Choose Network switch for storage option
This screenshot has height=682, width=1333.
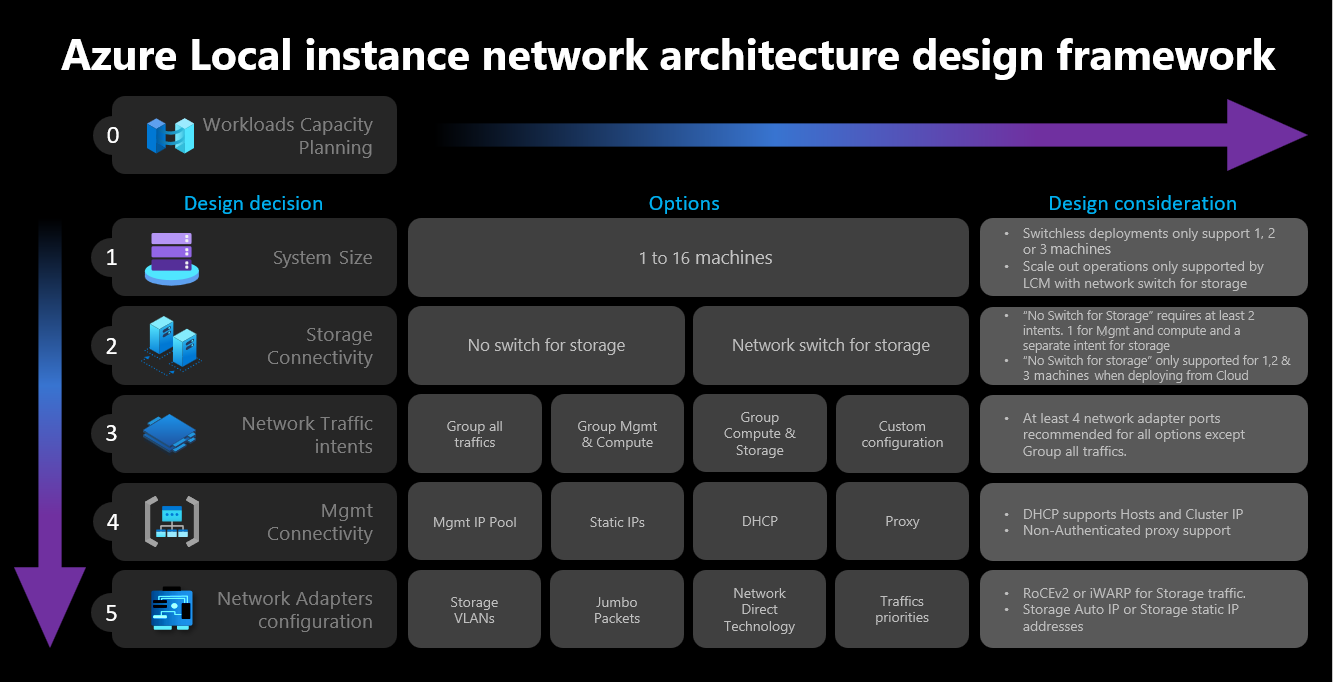pyautogui.click(x=831, y=346)
